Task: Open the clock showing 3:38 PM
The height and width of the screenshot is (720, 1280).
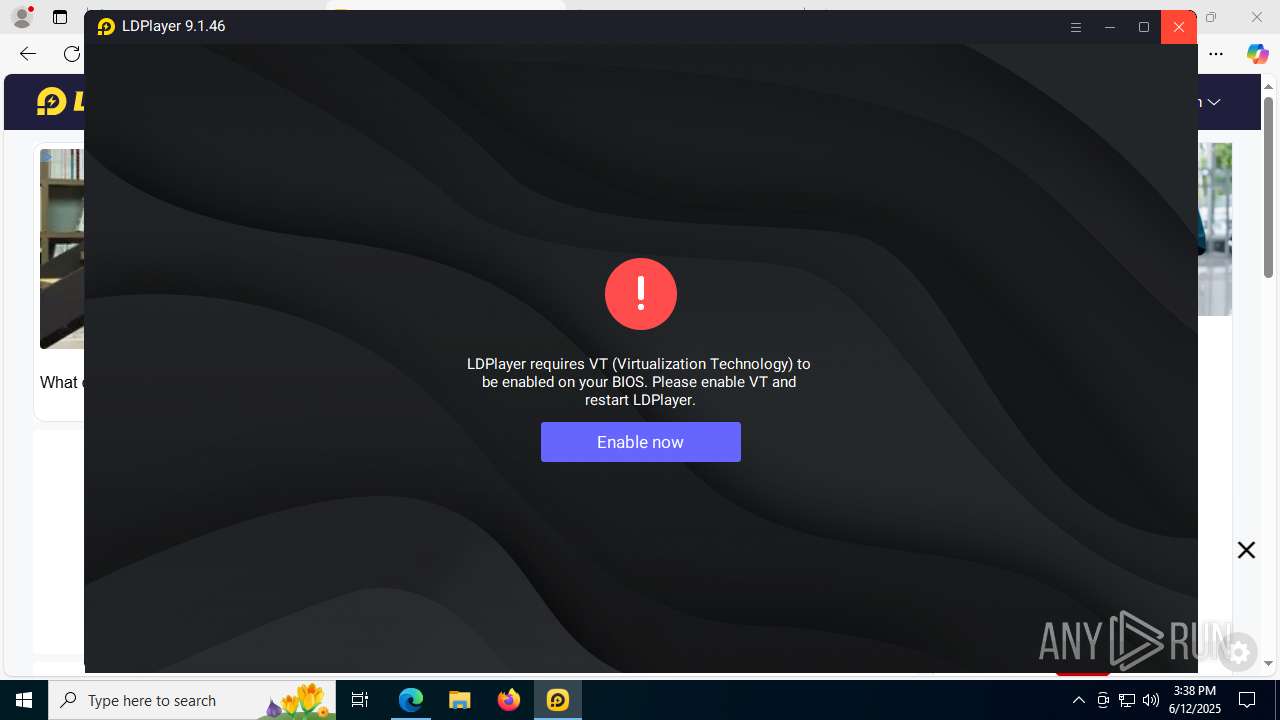Action: point(1196,700)
